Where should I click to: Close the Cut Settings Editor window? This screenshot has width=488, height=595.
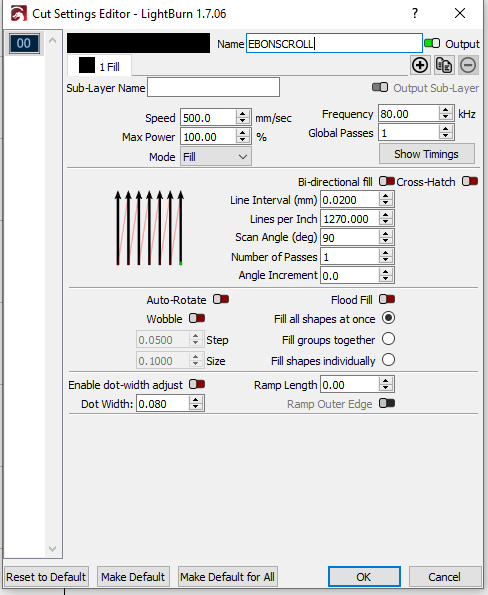(x=460, y=13)
